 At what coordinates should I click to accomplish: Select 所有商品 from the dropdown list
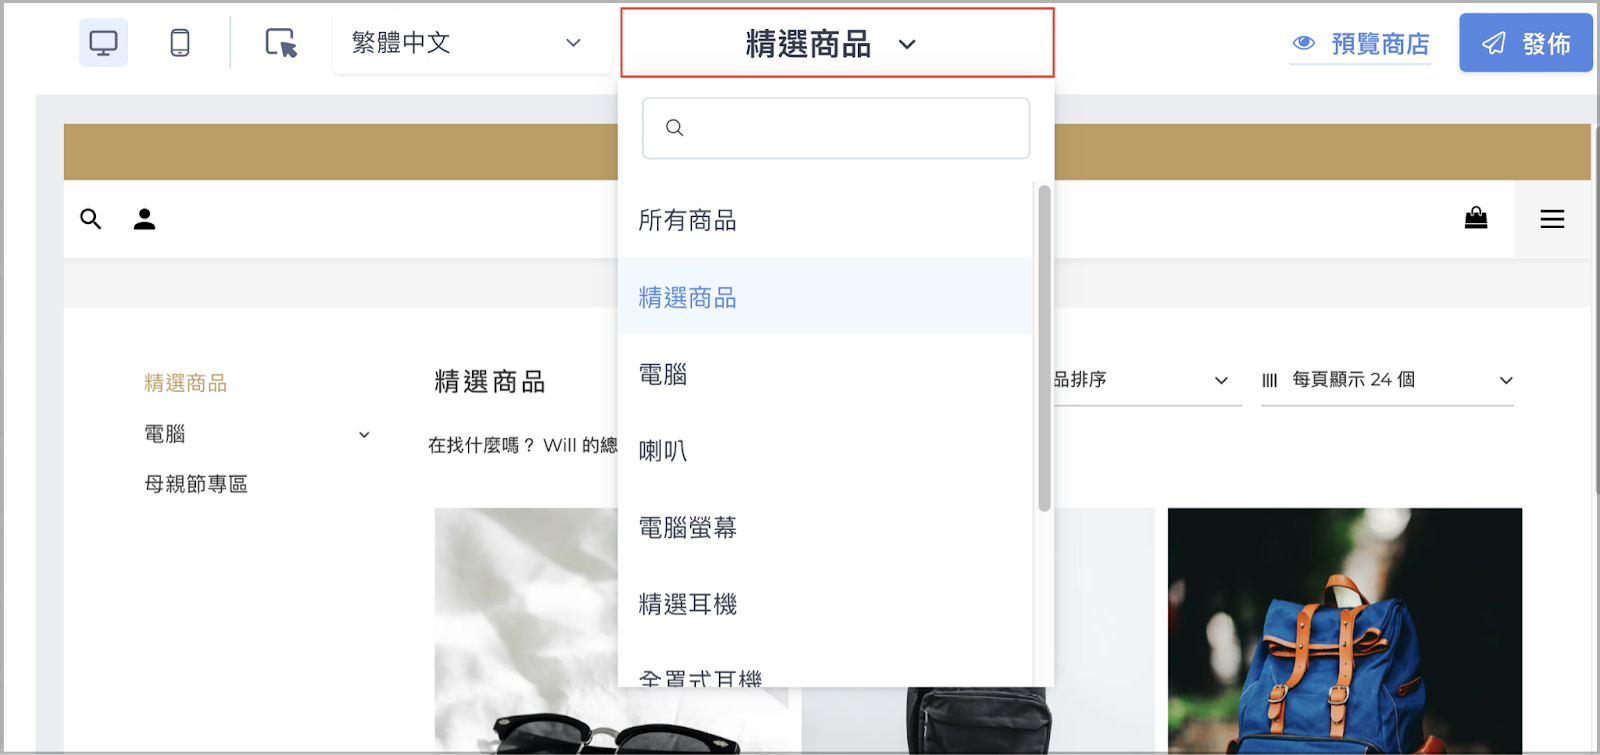(825, 220)
